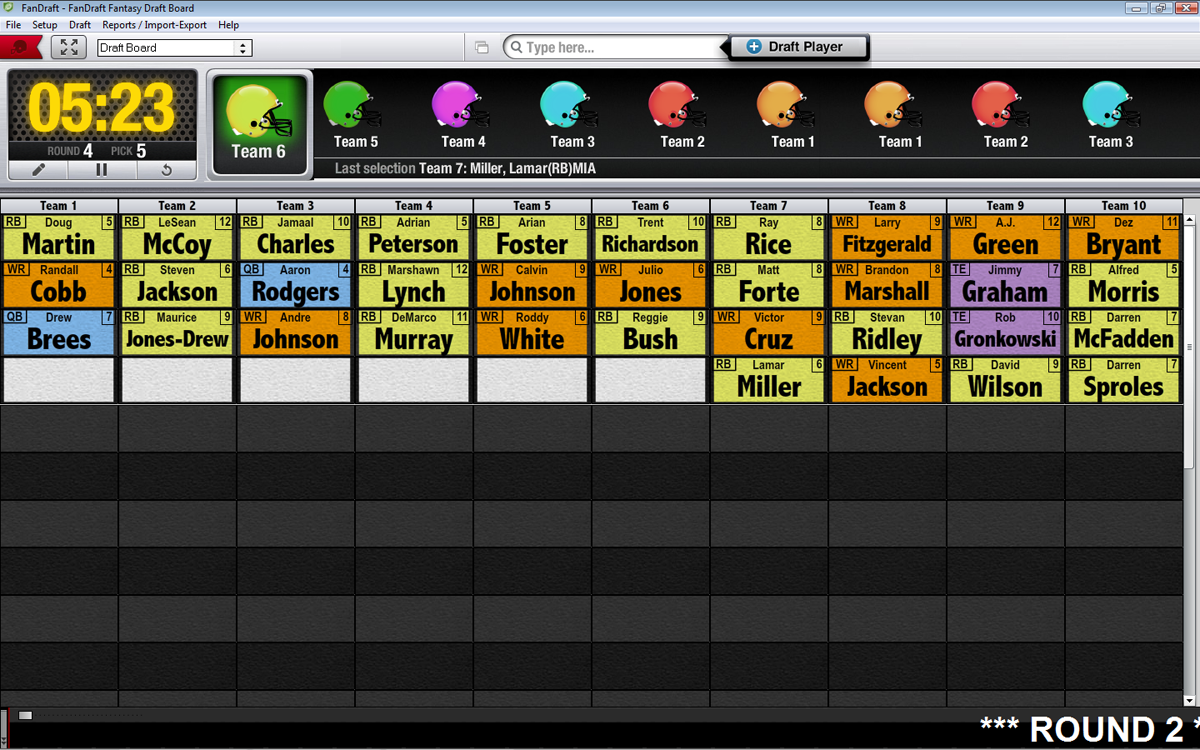
Task: Click the empty round 4 slot under Team 6
Action: pyautogui.click(x=650, y=380)
